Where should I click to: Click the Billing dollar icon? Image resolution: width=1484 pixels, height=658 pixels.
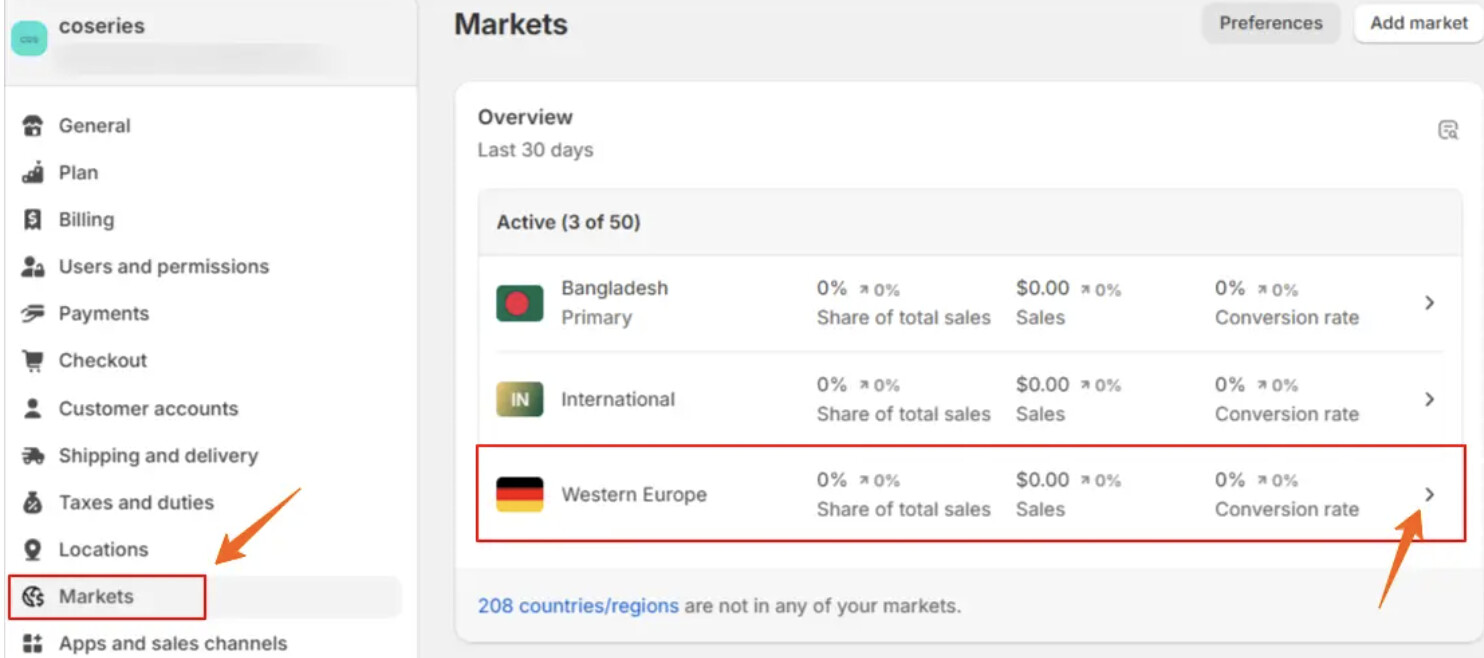[33, 220]
